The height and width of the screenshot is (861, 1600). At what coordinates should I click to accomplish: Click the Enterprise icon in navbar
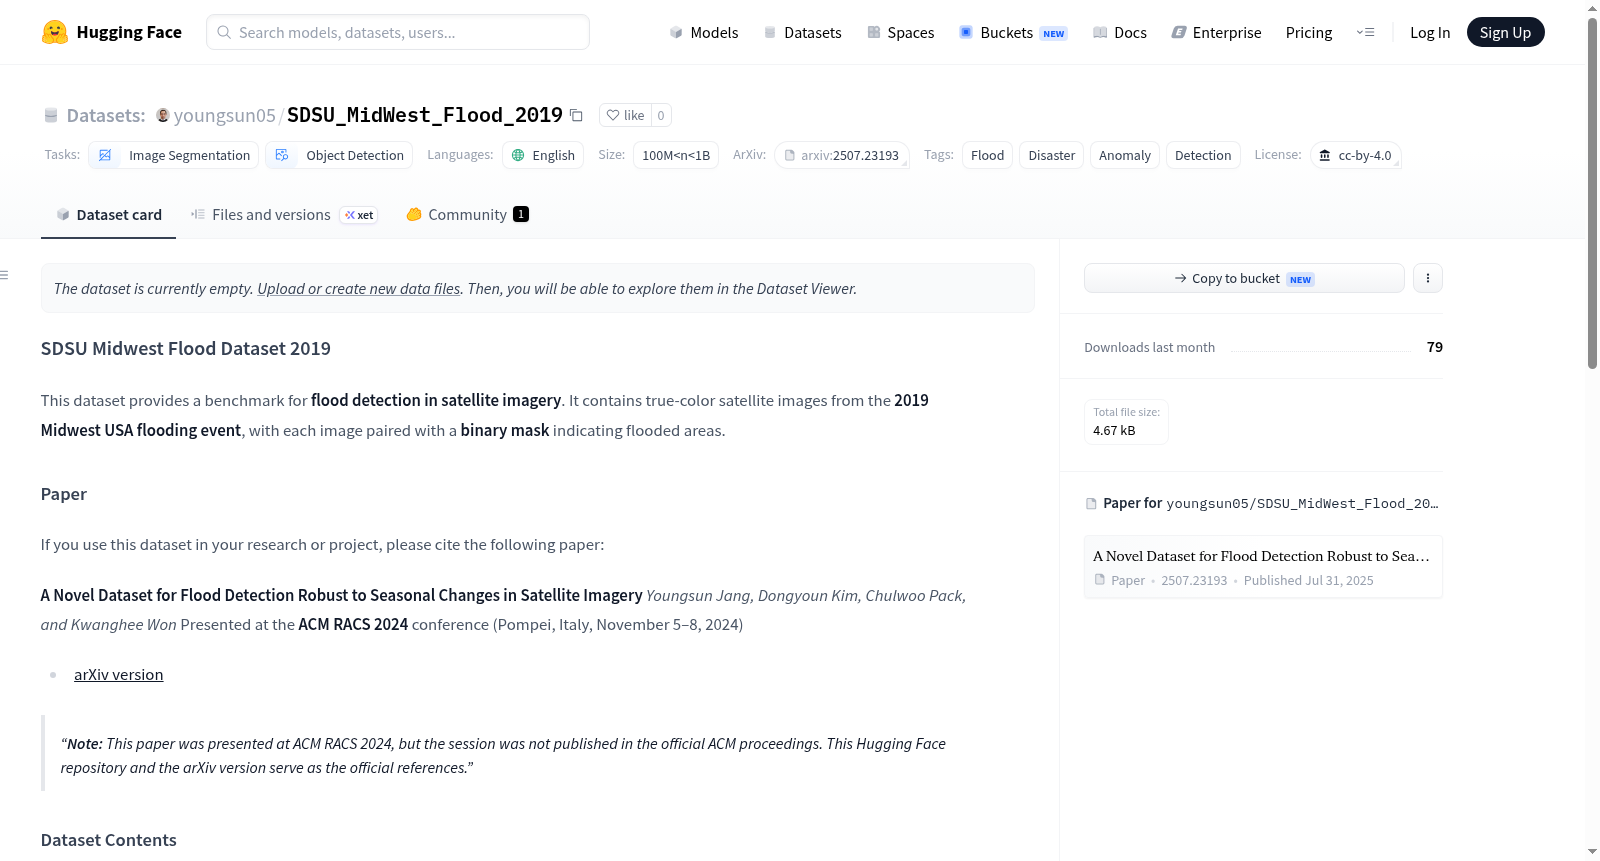(x=1179, y=32)
